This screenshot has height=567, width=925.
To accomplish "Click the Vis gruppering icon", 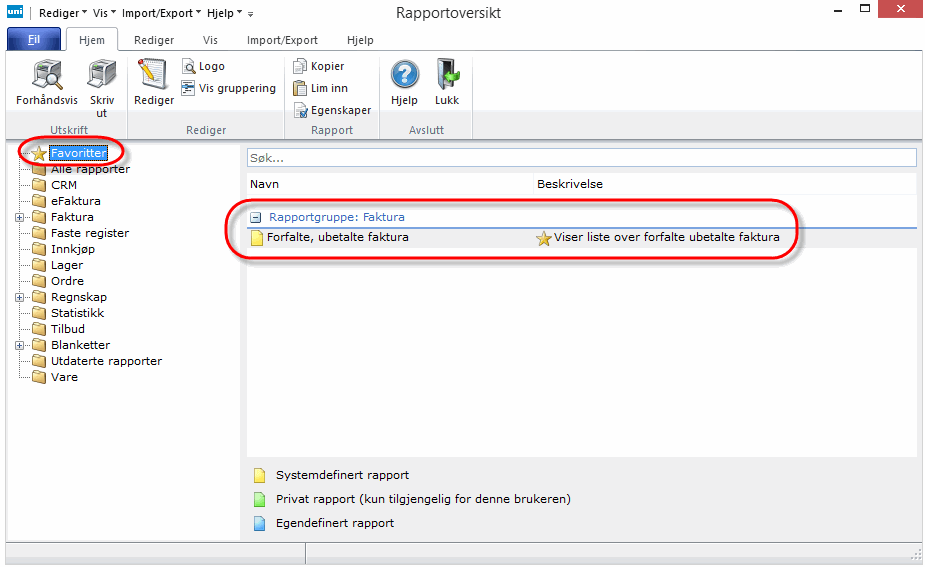I will pos(188,88).
